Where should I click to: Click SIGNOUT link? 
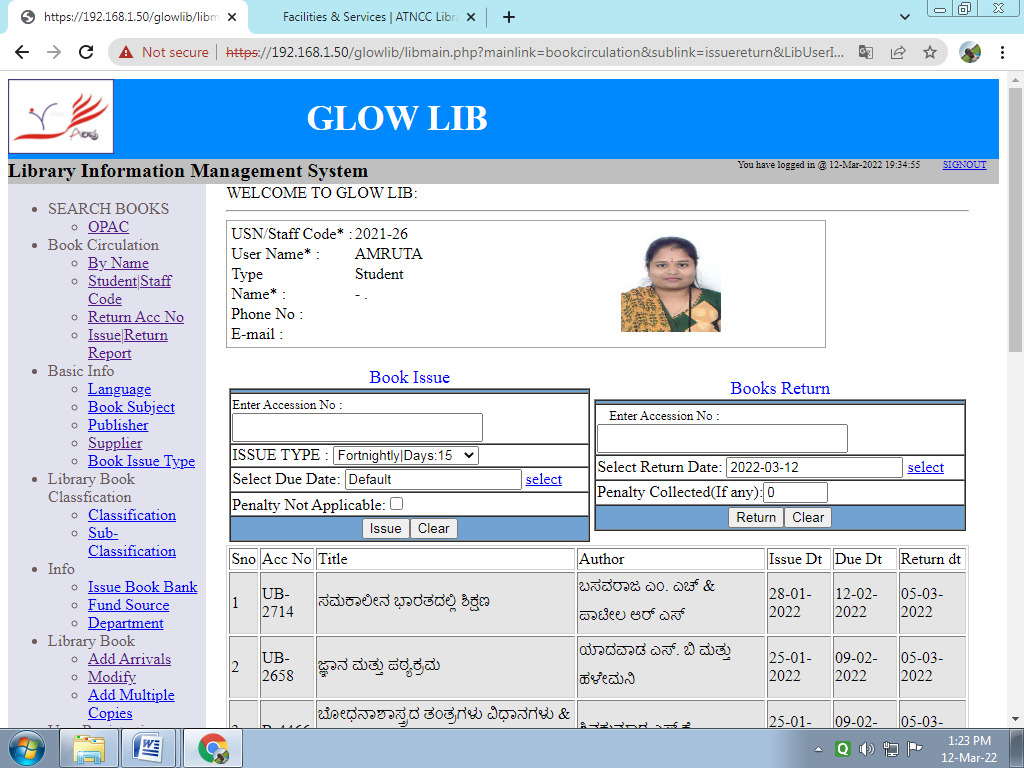coord(964,165)
